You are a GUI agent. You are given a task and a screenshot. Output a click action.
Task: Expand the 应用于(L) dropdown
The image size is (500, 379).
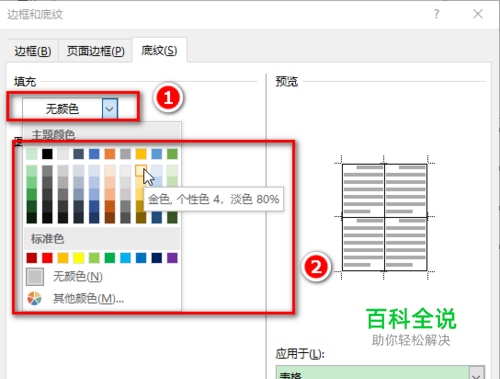tap(477, 373)
